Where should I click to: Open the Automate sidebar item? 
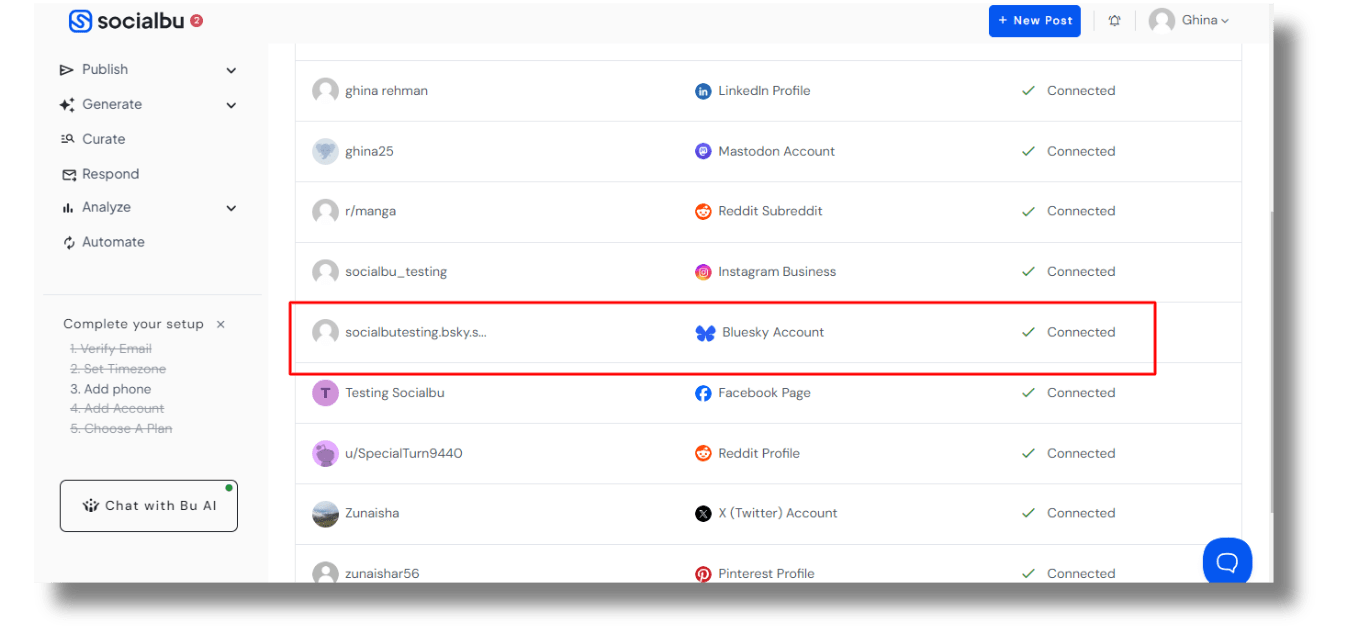(x=113, y=242)
